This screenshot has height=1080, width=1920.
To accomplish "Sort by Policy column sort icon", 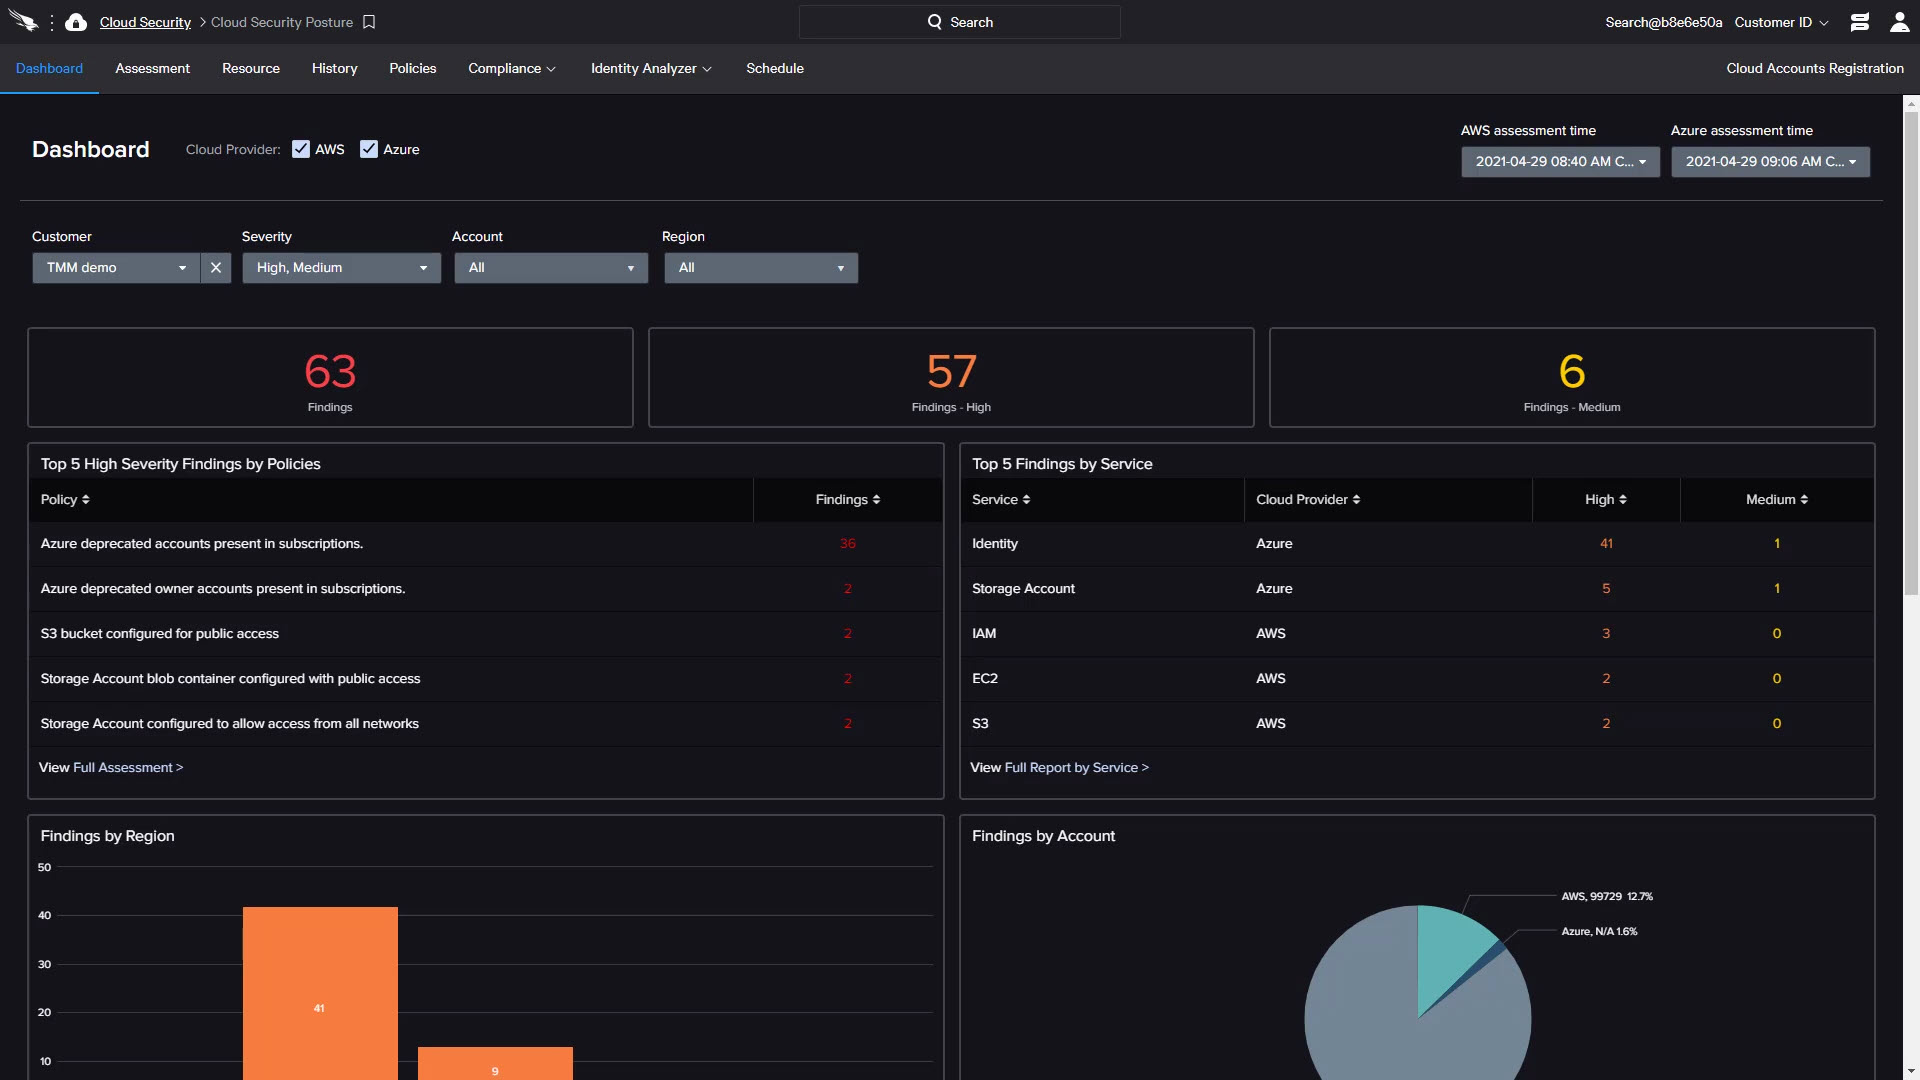I will [x=86, y=500].
